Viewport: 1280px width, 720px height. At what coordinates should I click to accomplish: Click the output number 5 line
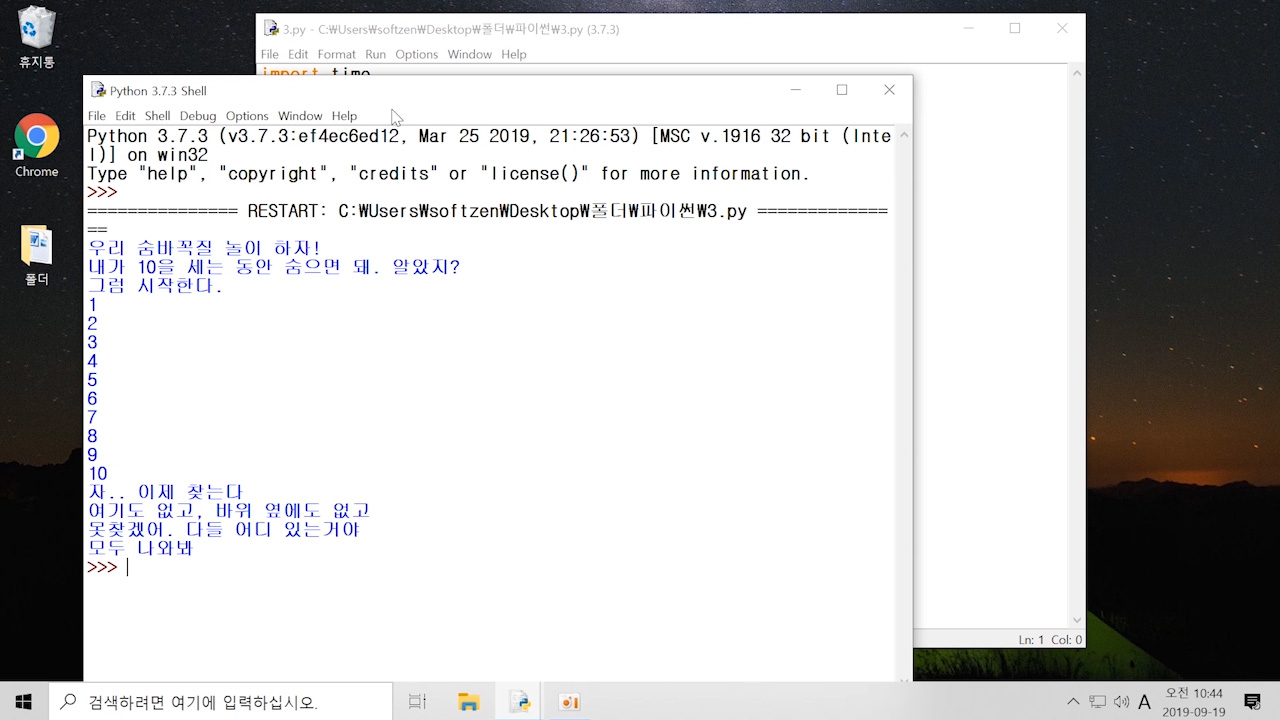click(x=92, y=380)
